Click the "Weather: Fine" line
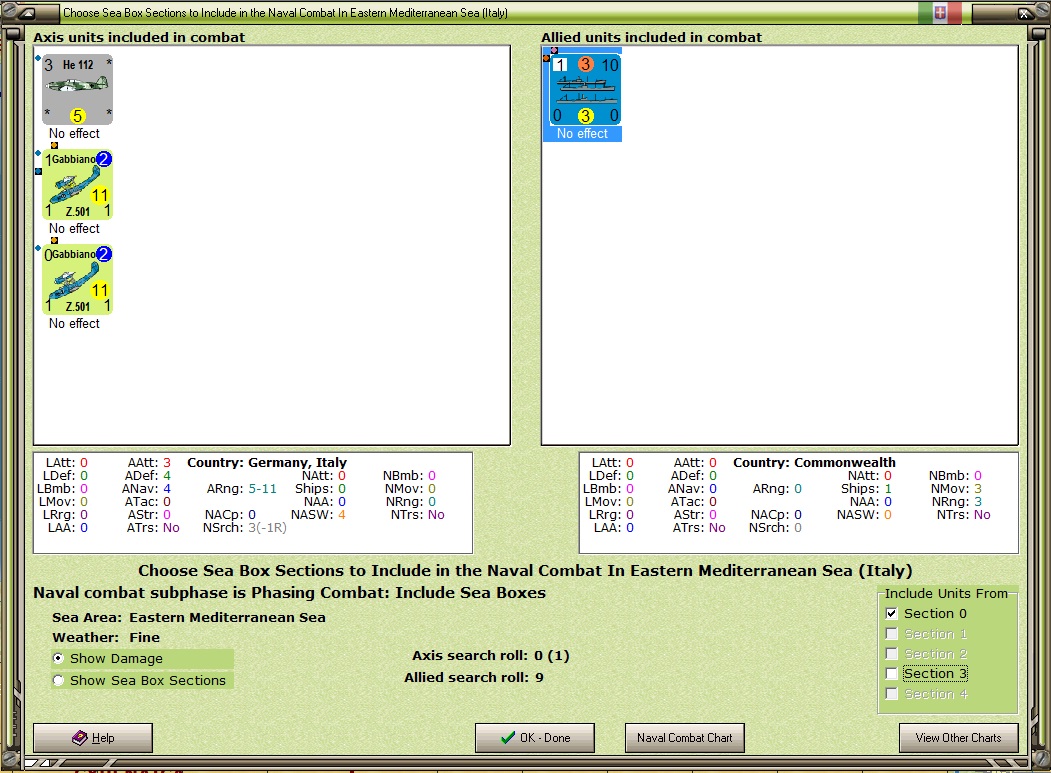 [x=106, y=638]
